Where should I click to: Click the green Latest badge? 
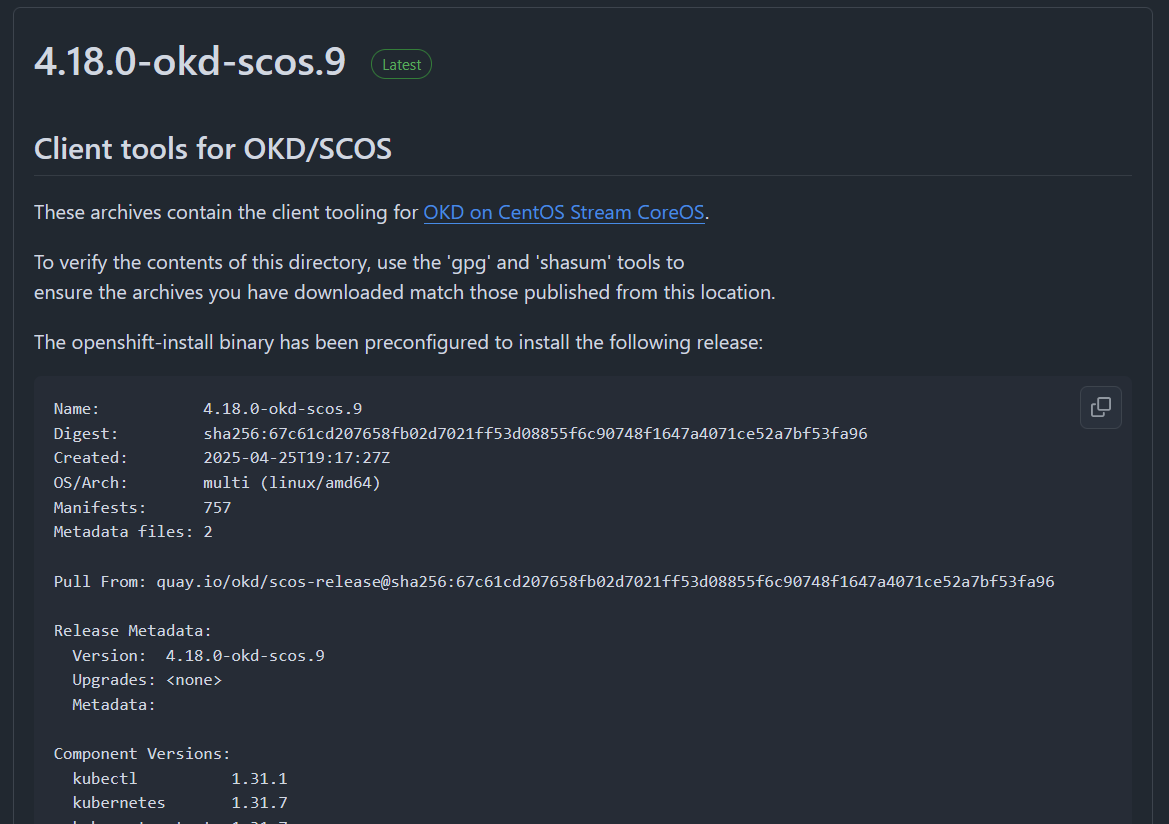click(401, 64)
